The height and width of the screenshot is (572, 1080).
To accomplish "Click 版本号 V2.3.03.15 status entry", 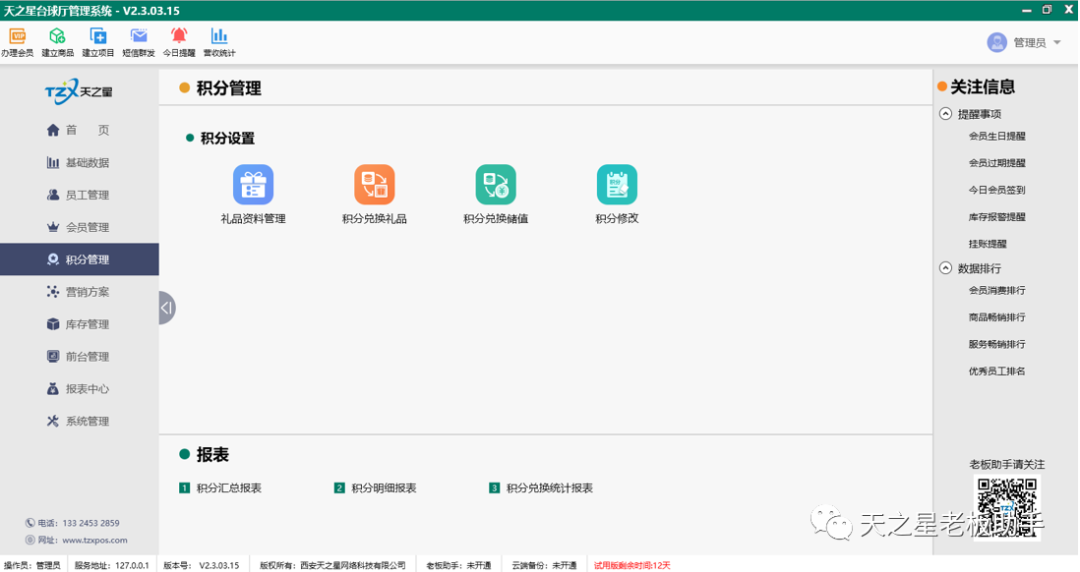I will (201, 565).
